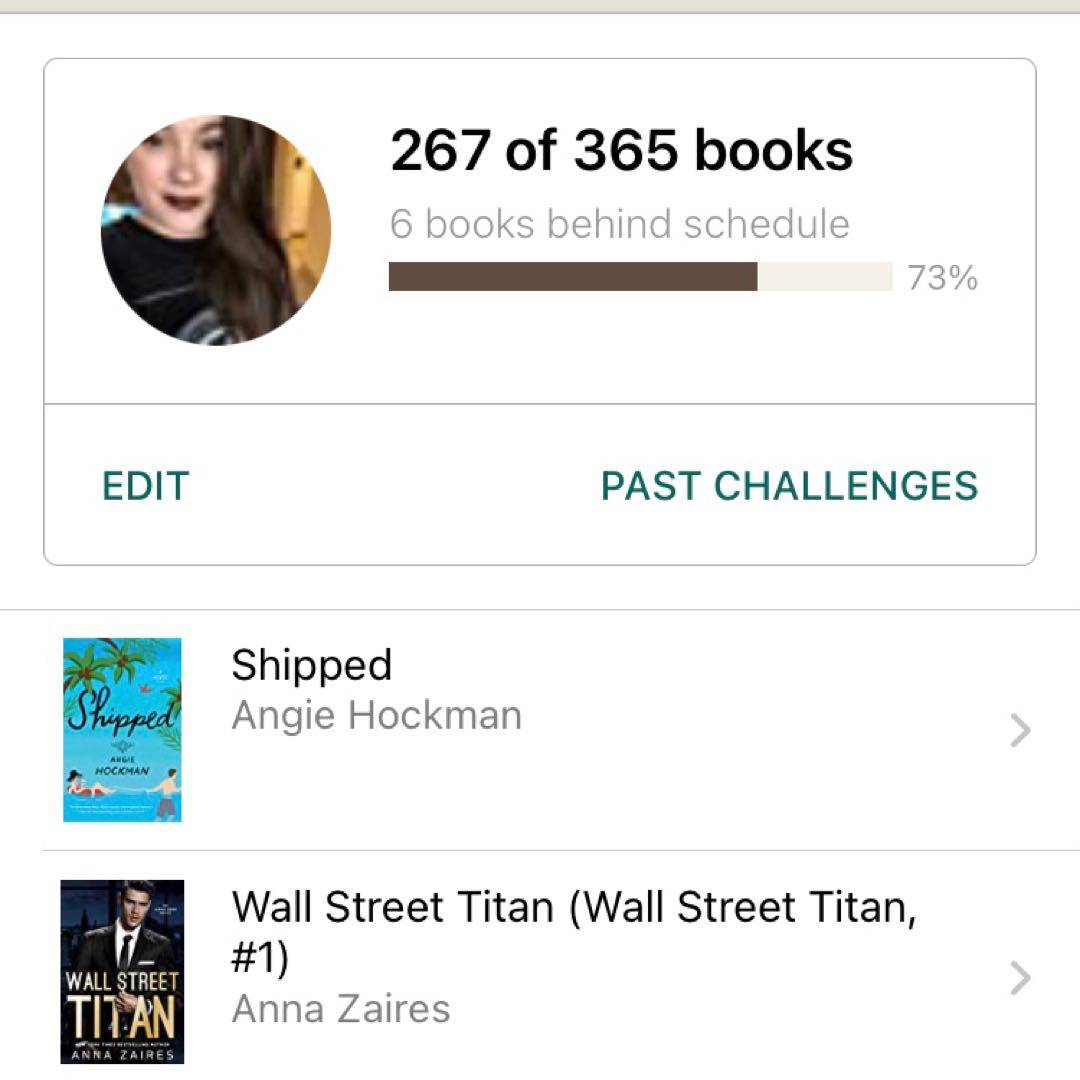Click the filled brown portion of progress bar
Screen dimensions: 1080x1080
(x=572, y=276)
